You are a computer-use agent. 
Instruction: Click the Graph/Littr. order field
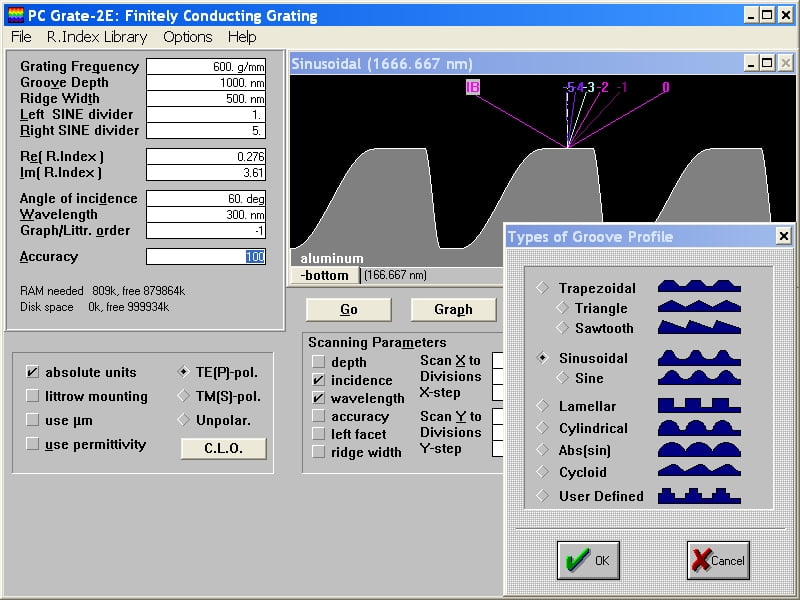pos(206,231)
